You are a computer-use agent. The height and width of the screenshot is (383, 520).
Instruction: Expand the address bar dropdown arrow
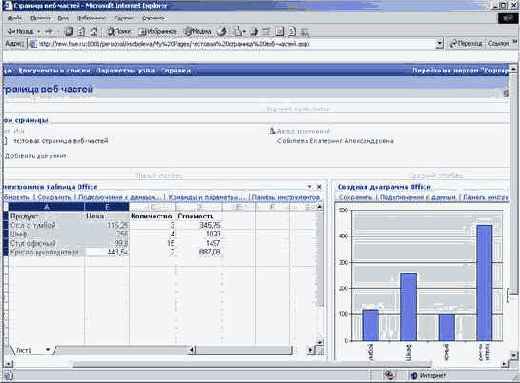click(440, 44)
